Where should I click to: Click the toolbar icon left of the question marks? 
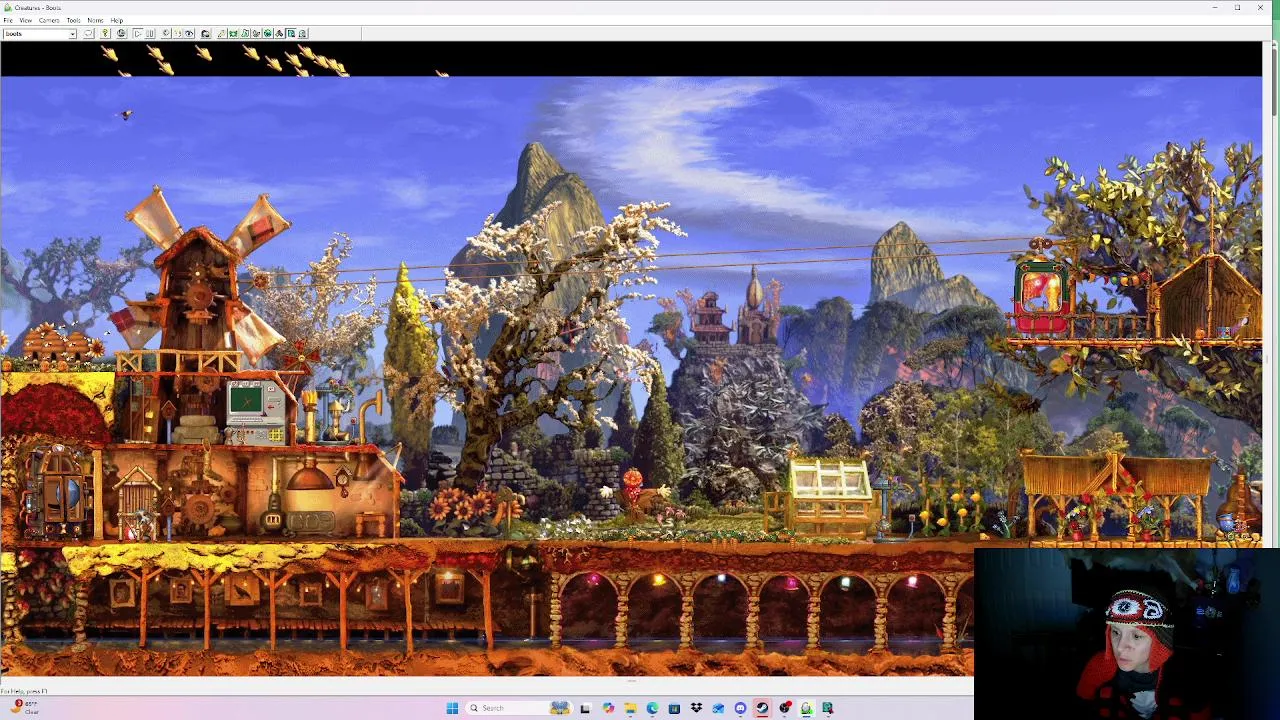(x=165, y=34)
